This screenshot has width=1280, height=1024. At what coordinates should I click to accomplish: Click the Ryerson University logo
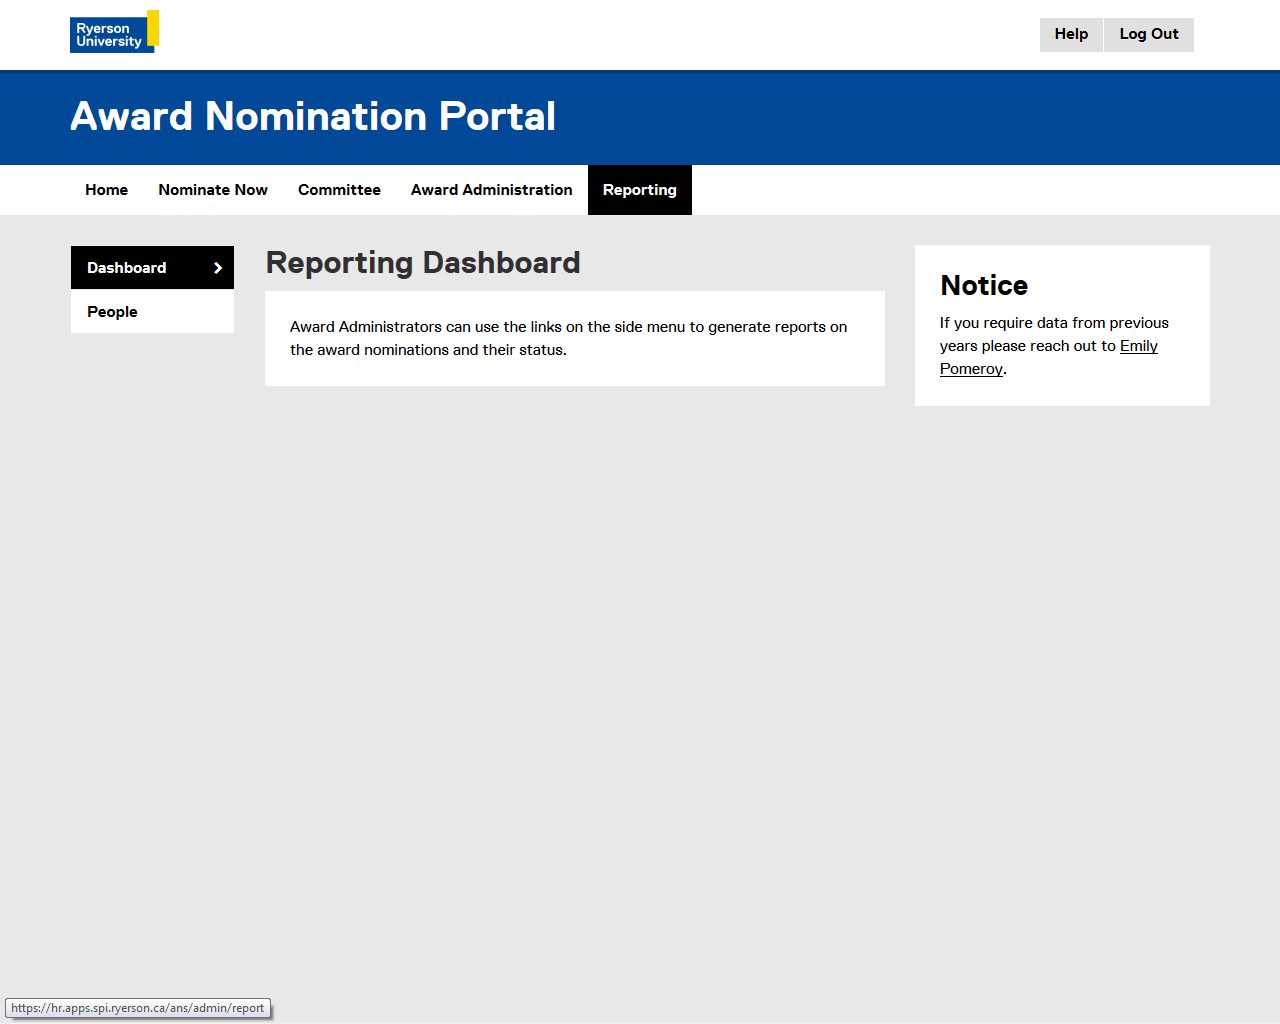[110, 35]
